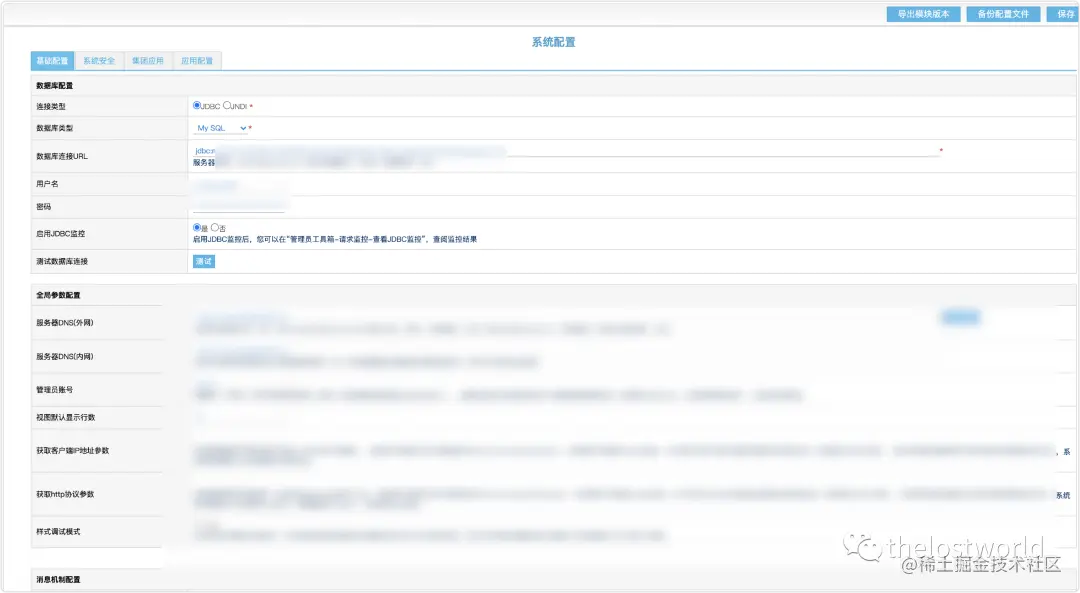Click the 系统配置 page title

(x=553, y=42)
